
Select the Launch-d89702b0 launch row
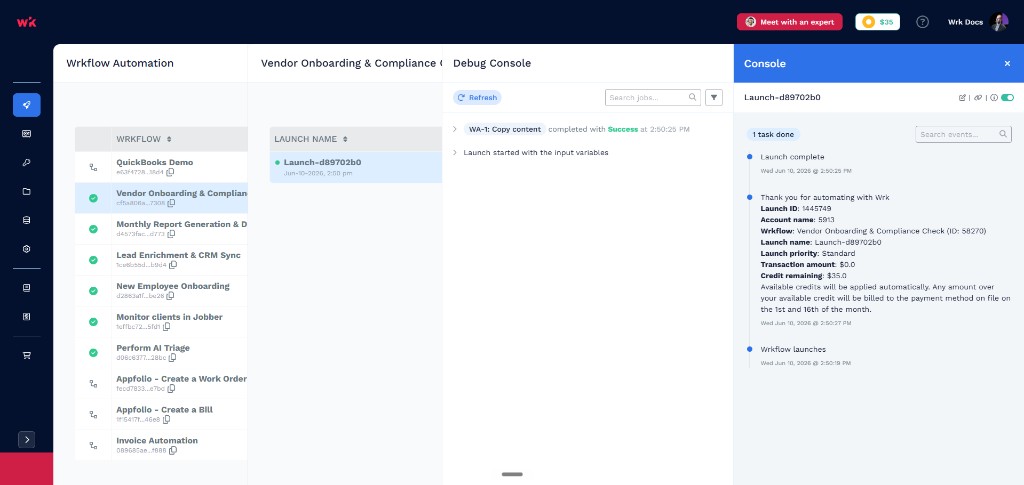[356, 167]
